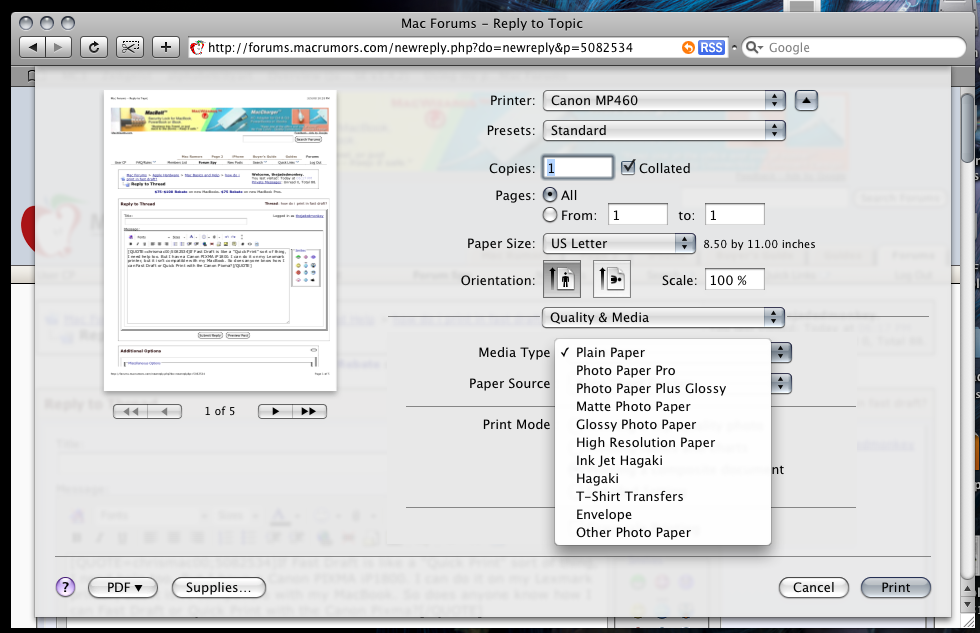Choose Photo Paper Pro media type
980x633 pixels.
pyautogui.click(x=662, y=371)
